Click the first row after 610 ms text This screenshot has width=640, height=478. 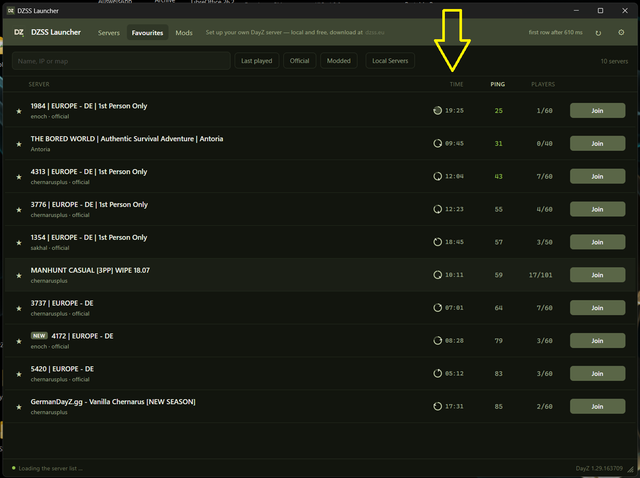click(x=556, y=32)
